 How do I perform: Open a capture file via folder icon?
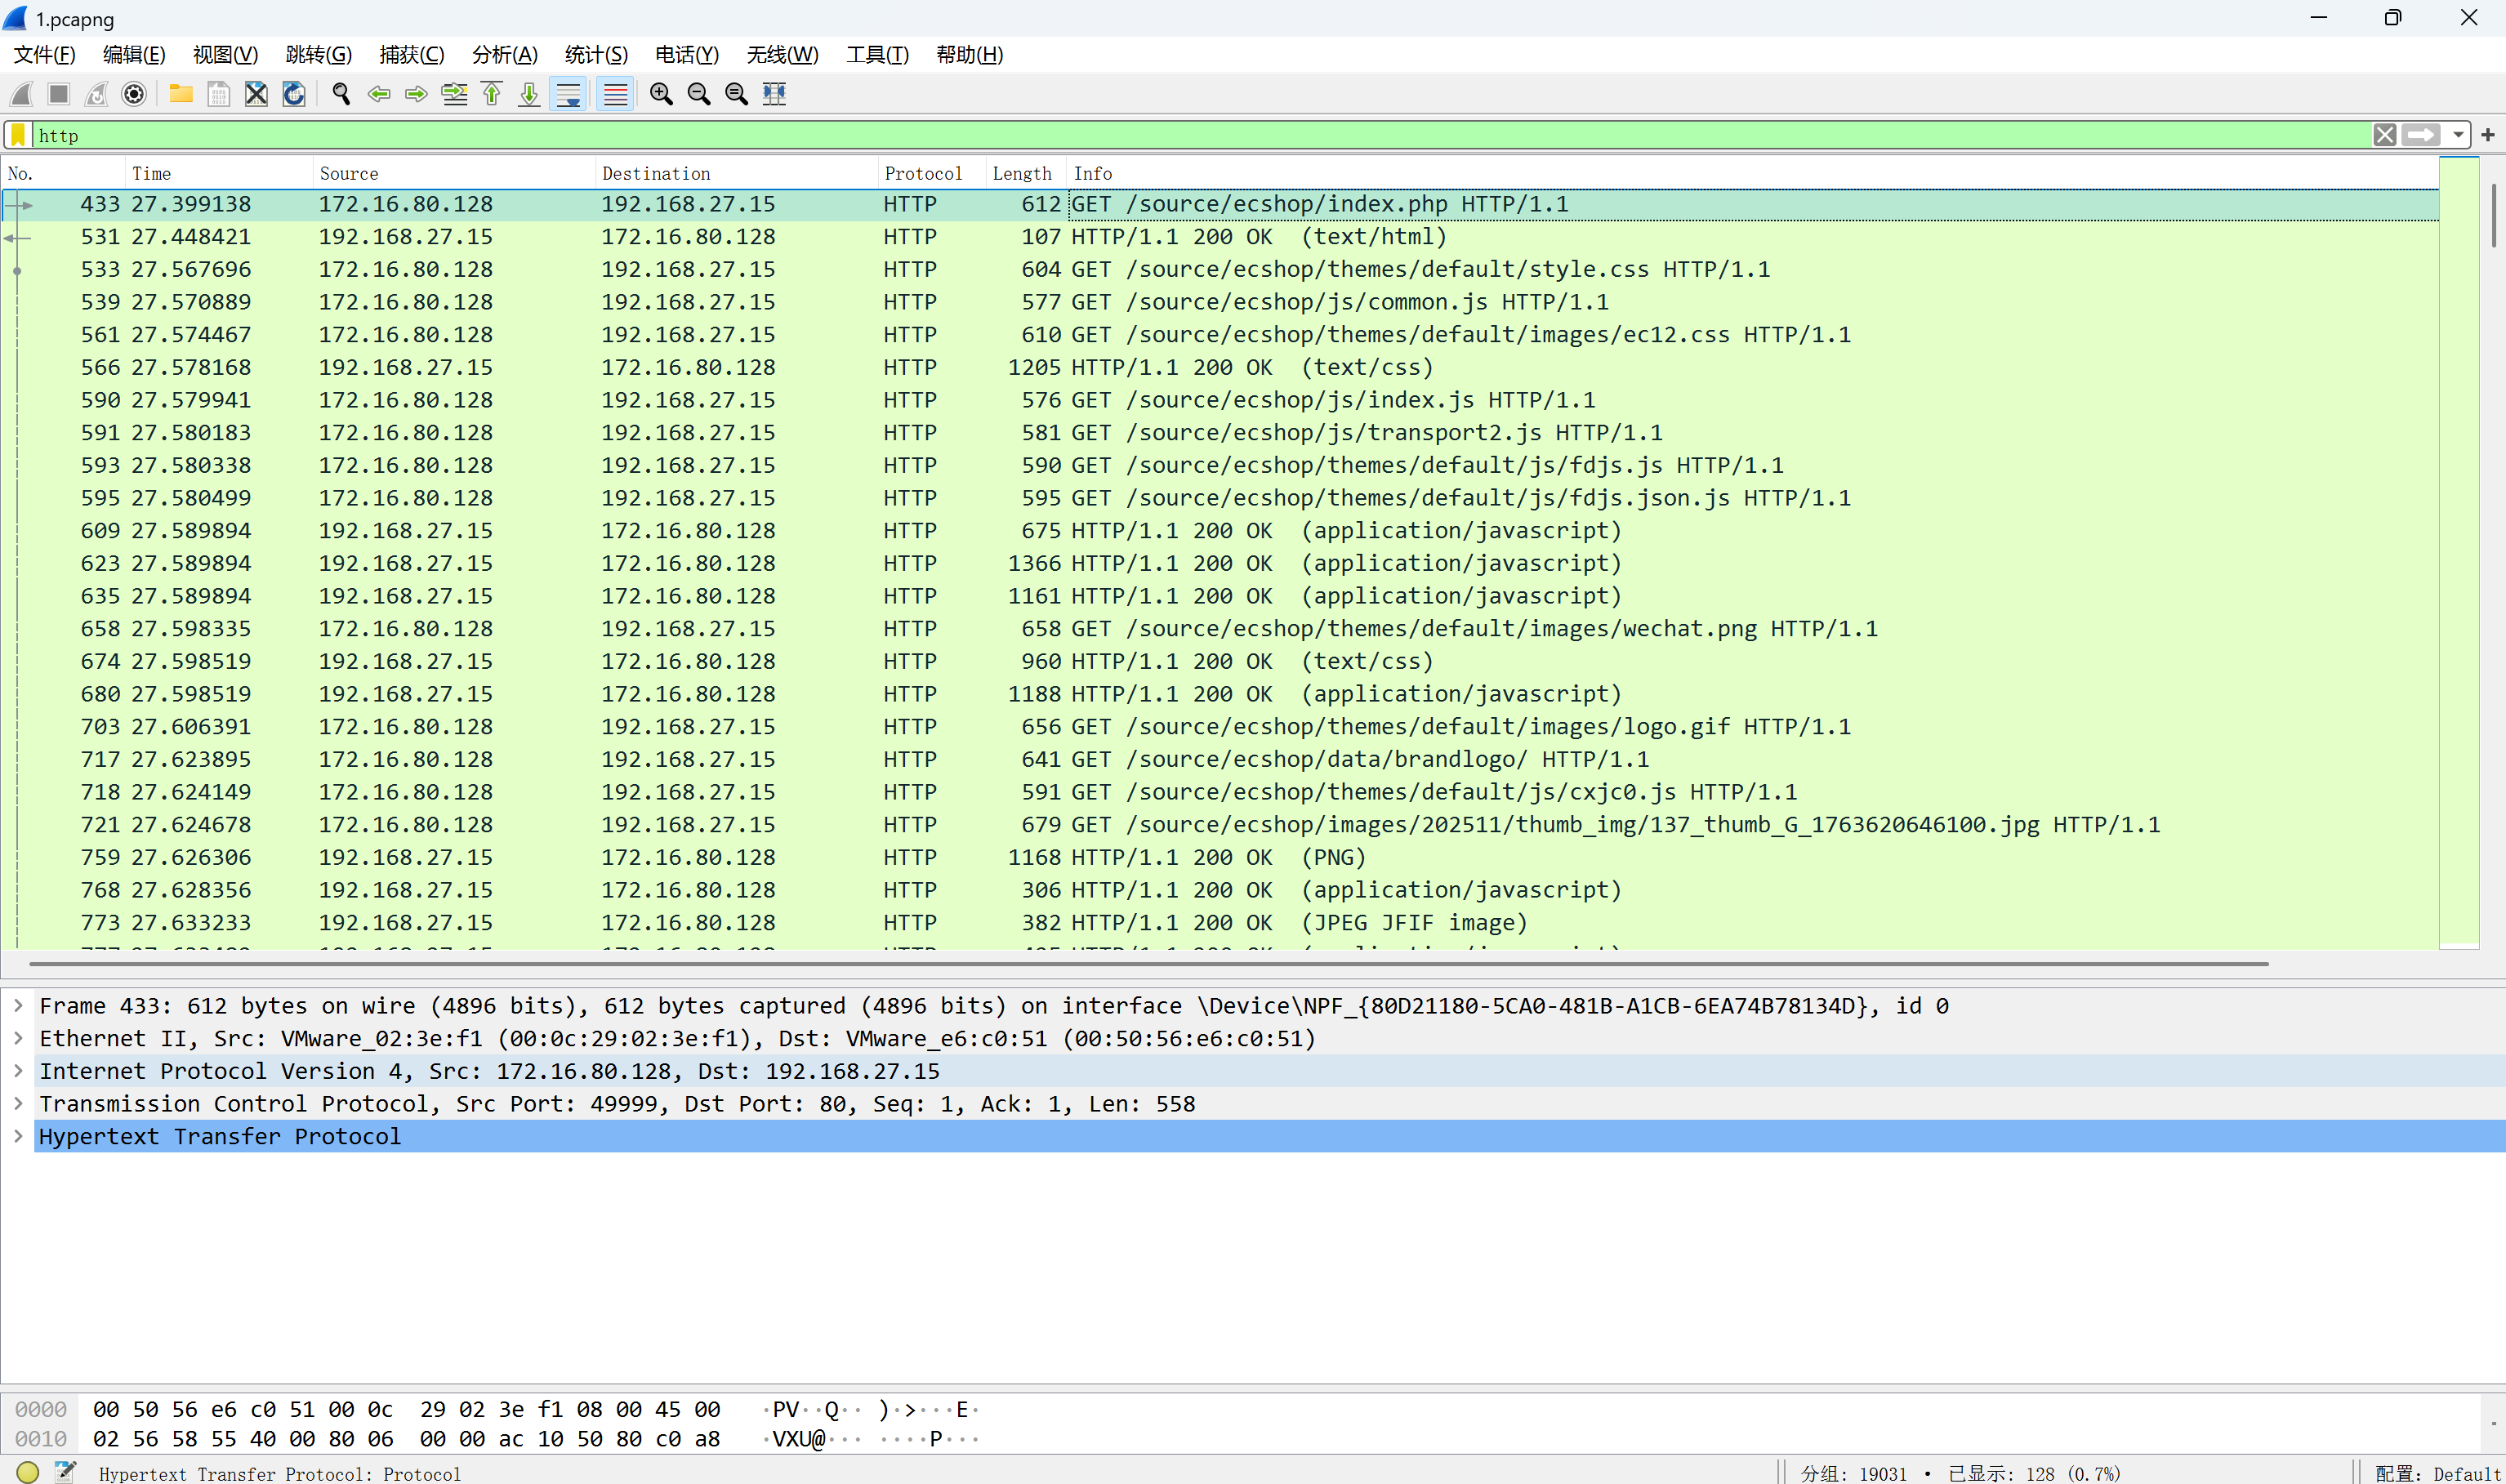(x=181, y=94)
